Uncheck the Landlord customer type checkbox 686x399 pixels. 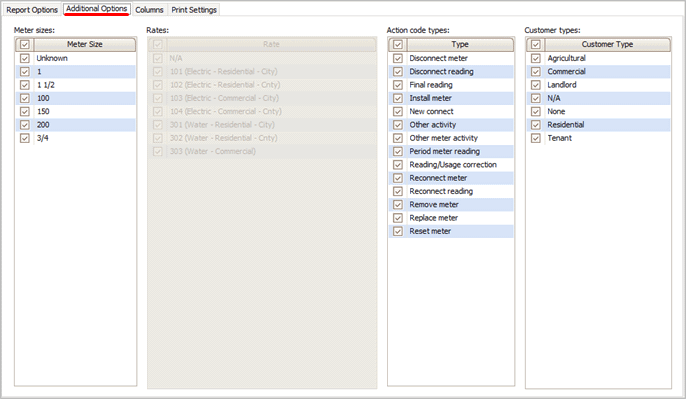point(536,85)
